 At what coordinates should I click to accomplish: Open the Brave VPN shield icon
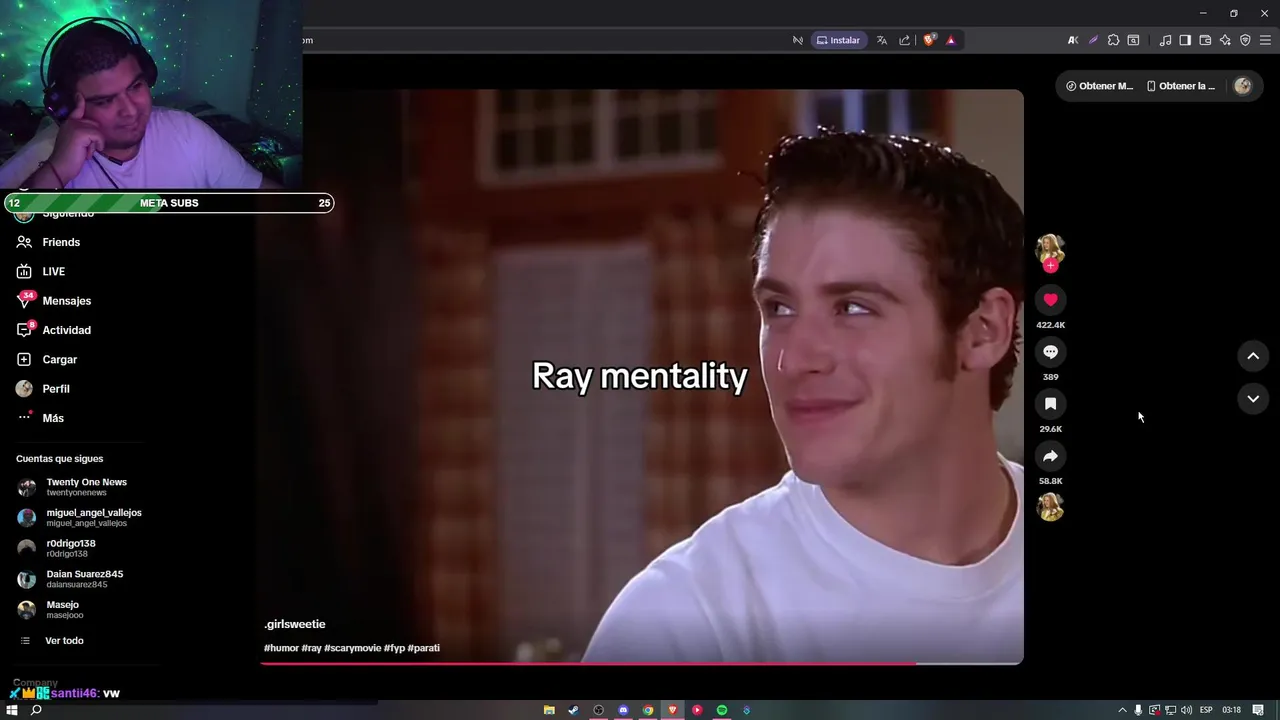(x=1245, y=40)
